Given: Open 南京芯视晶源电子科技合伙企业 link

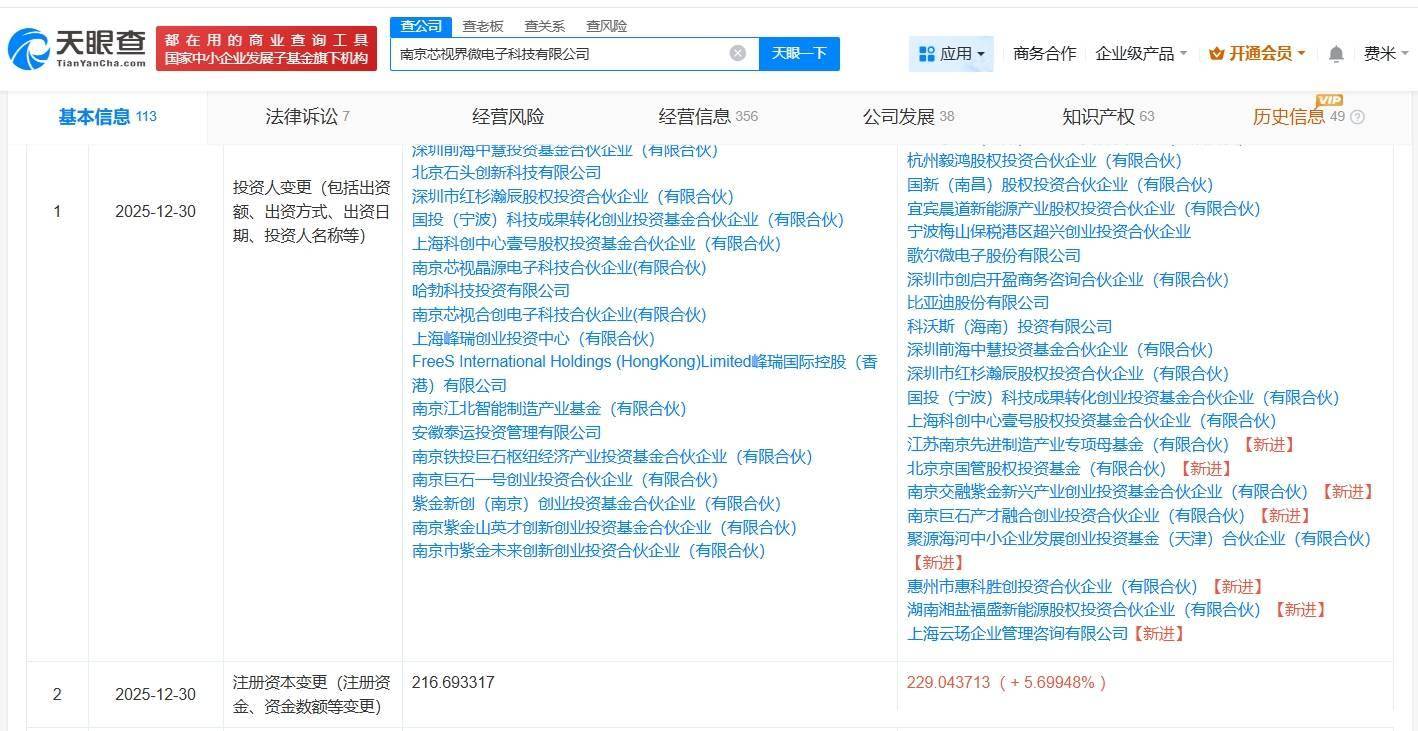Looking at the screenshot, I should pyautogui.click(x=559, y=267).
